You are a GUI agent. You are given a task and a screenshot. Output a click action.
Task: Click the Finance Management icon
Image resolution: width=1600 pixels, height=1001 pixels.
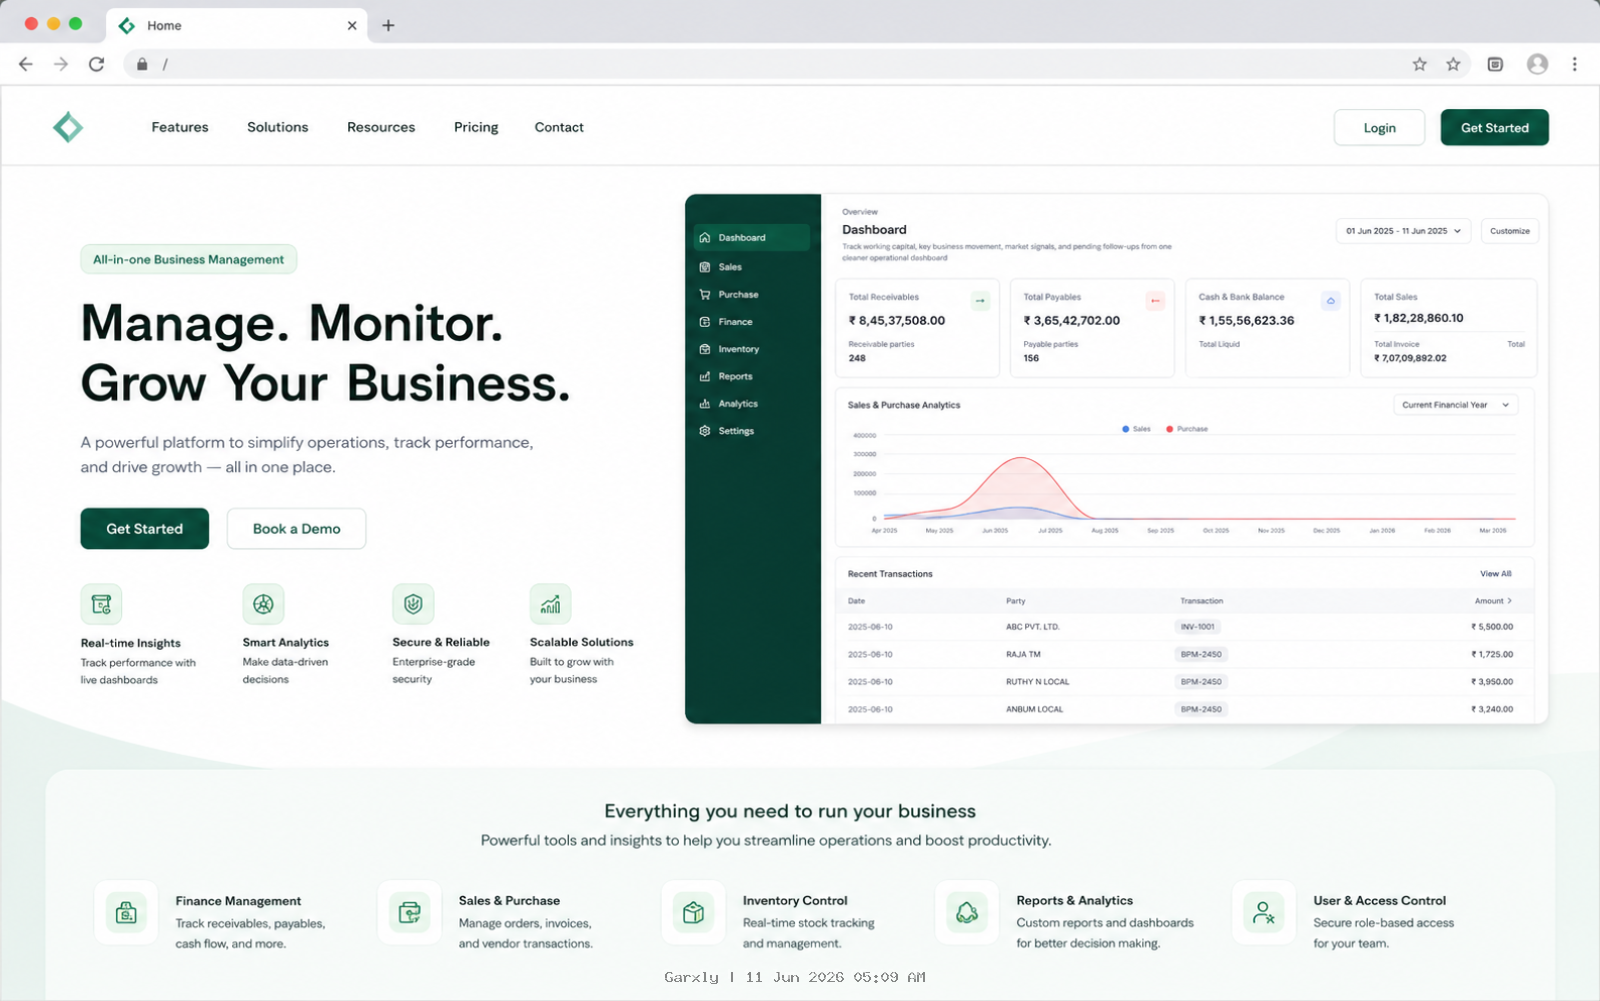coord(126,913)
